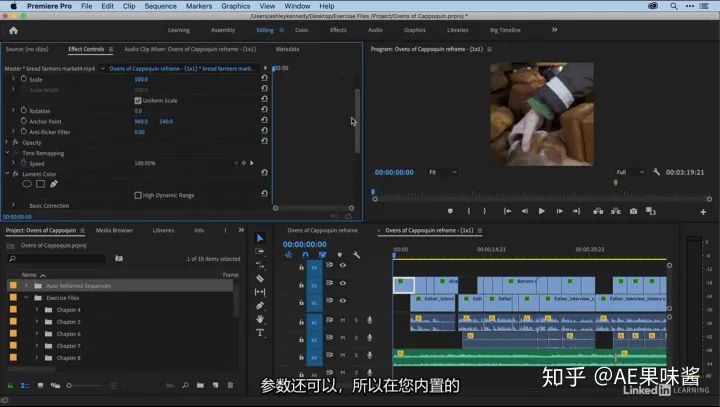
Task: Reset the Scale parameter
Action: (x=264, y=78)
